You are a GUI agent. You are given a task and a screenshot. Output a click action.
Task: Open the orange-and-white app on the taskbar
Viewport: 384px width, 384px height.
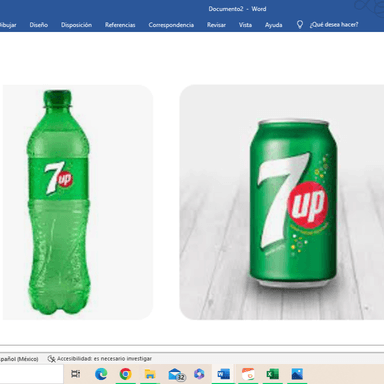(x=248, y=374)
